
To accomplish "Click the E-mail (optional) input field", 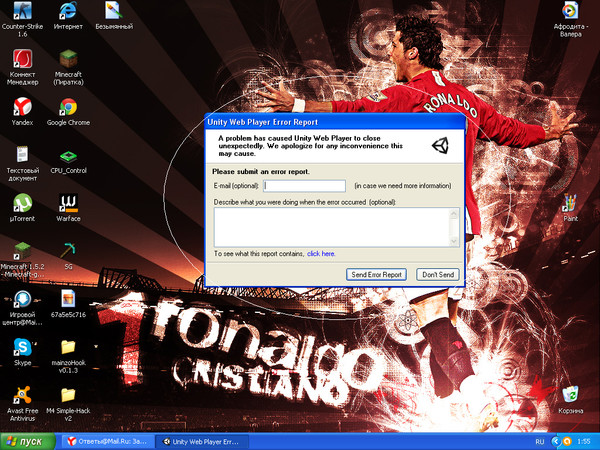I will [x=305, y=186].
